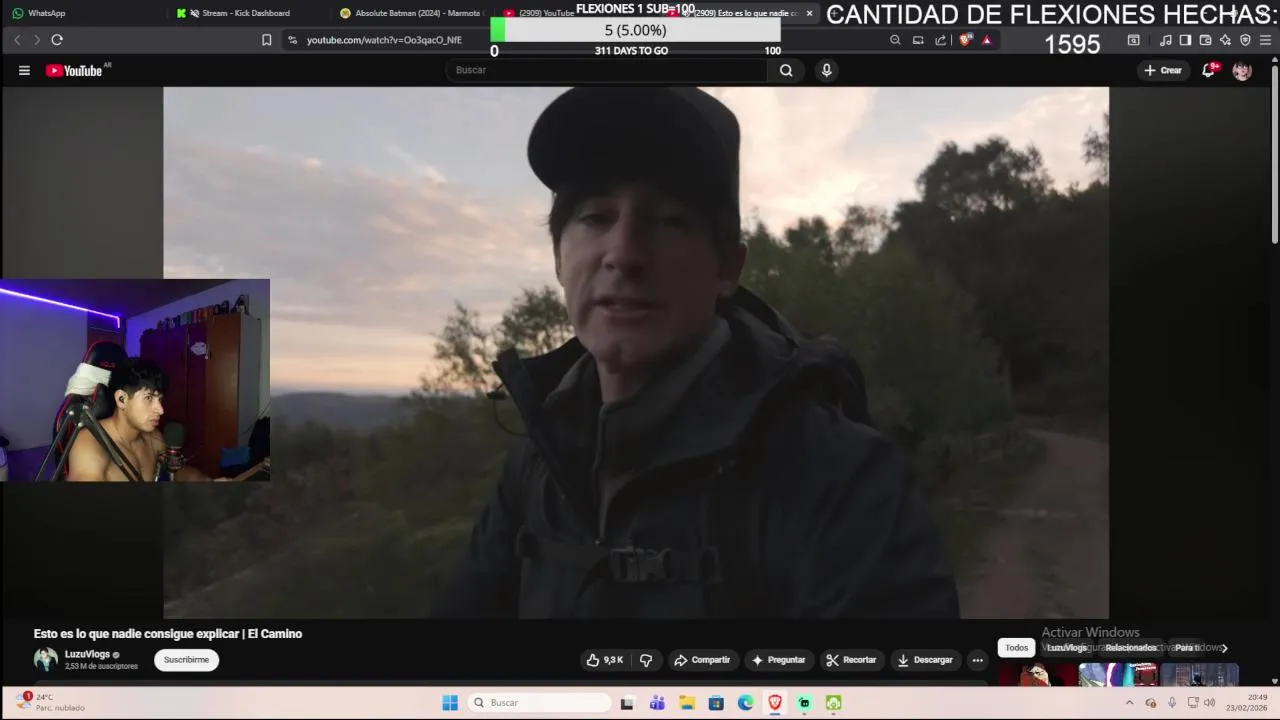Viewport: 1280px width, 720px height.
Task: Like the video with 9,3 K likes
Action: pyautogui.click(x=605, y=660)
